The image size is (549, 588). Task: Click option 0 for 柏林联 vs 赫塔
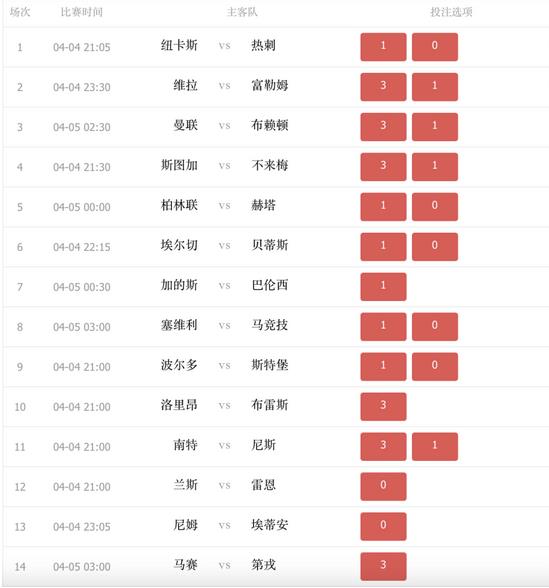pos(435,207)
